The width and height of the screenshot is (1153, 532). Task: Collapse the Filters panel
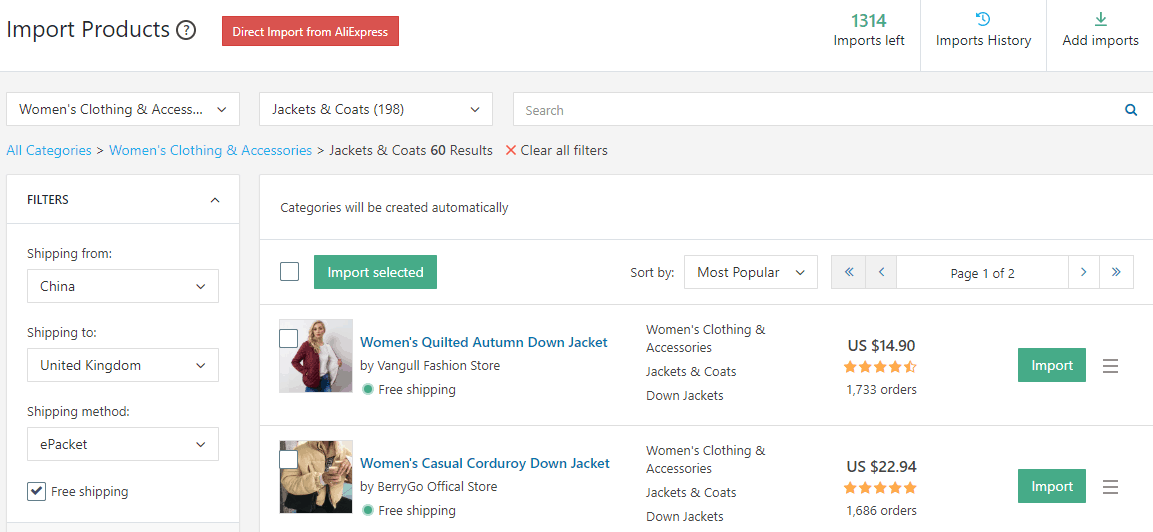click(215, 200)
